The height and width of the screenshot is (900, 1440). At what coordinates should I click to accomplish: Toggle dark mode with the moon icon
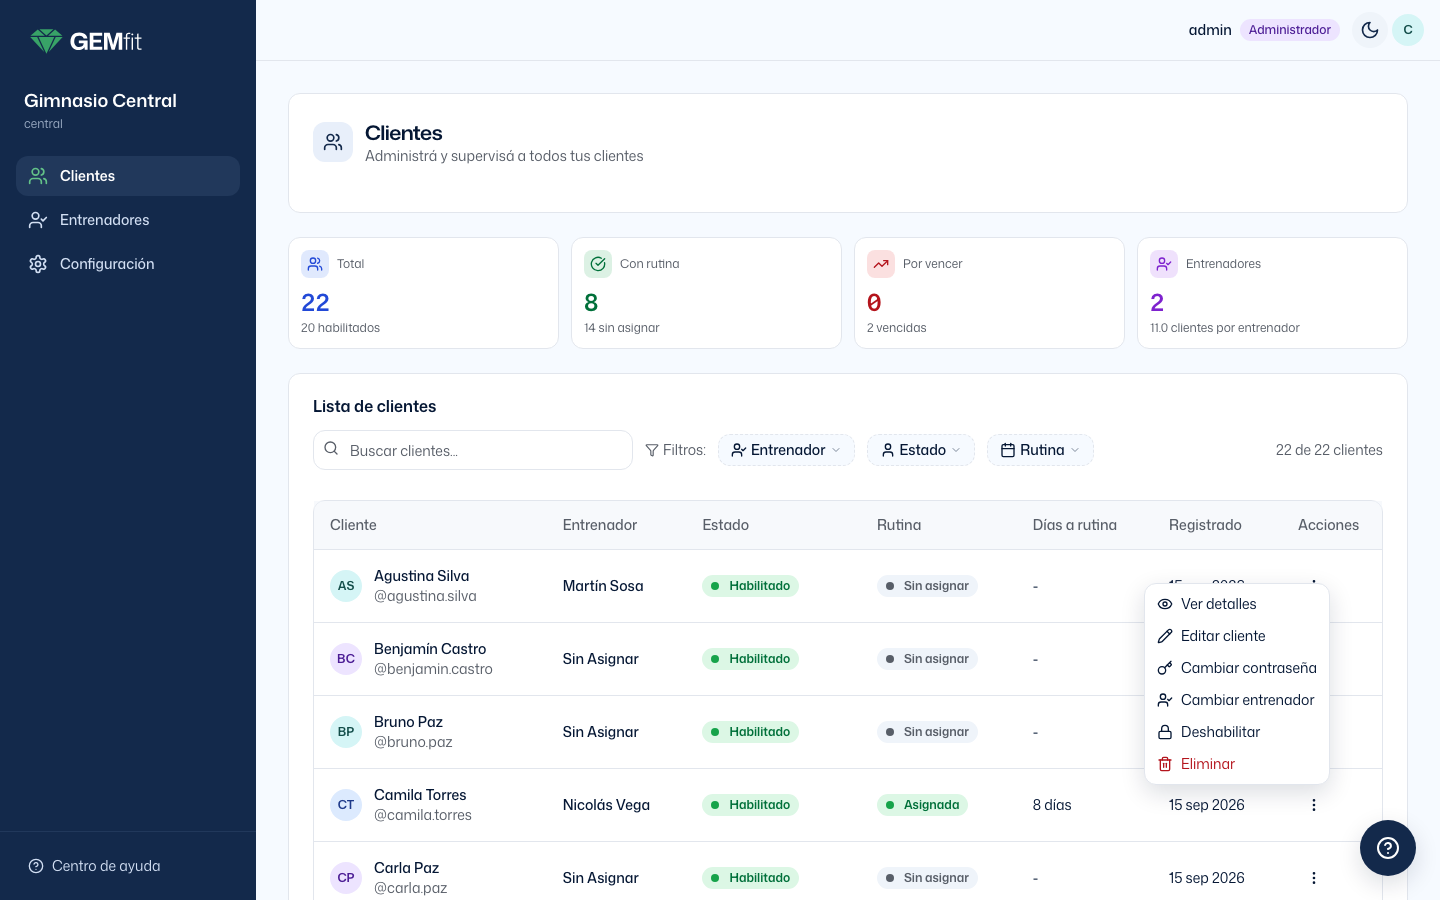[x=1370, y=30]
